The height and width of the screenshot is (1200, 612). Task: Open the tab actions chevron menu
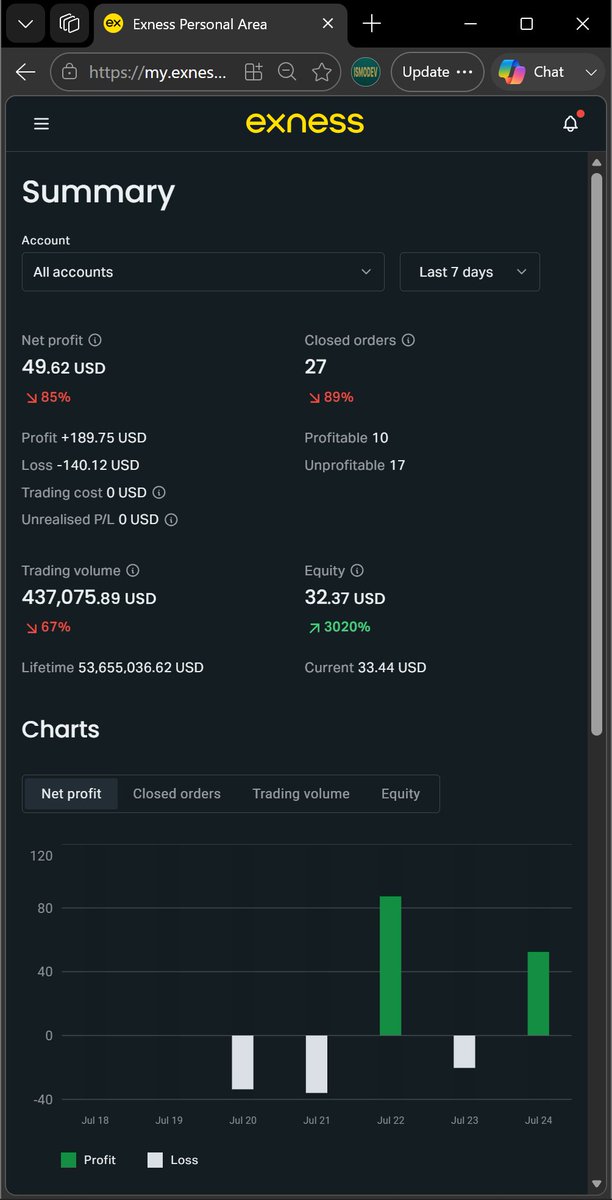coord(25,23)
